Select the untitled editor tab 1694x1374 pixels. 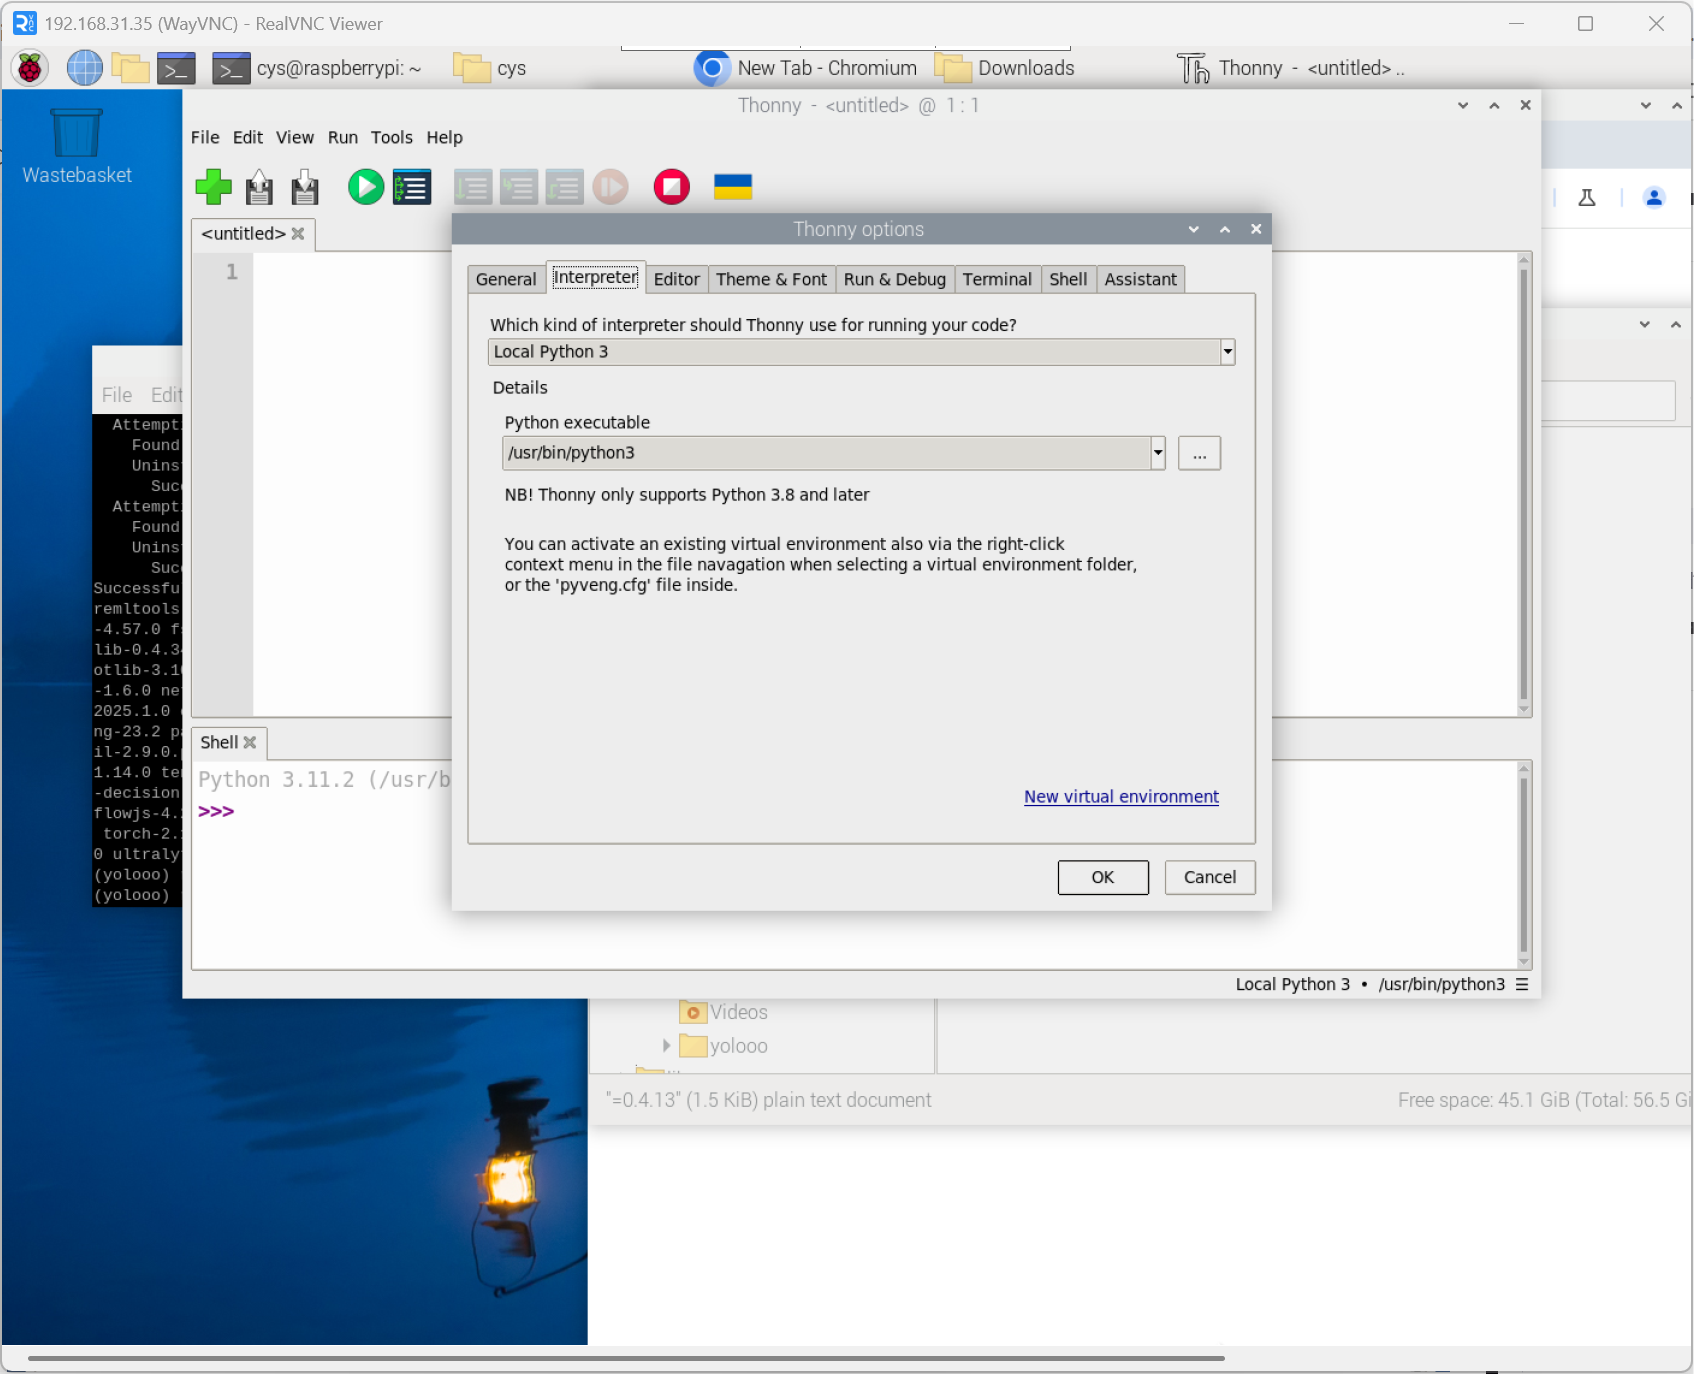click(x=243, y=234)
